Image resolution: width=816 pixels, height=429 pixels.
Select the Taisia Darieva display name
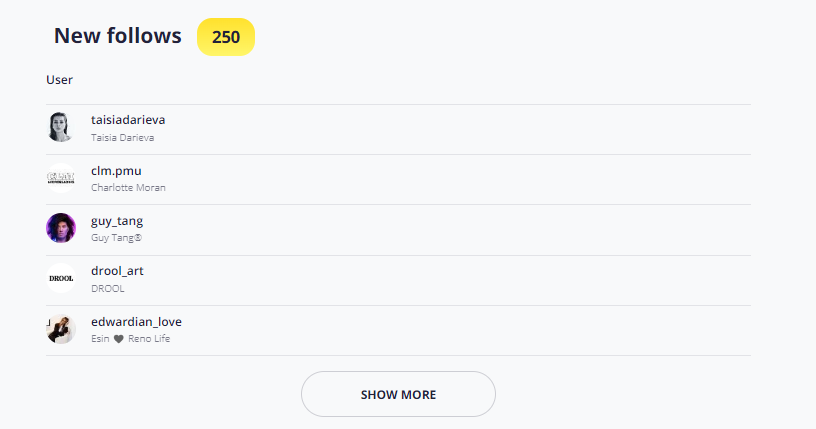pos(122,137)
